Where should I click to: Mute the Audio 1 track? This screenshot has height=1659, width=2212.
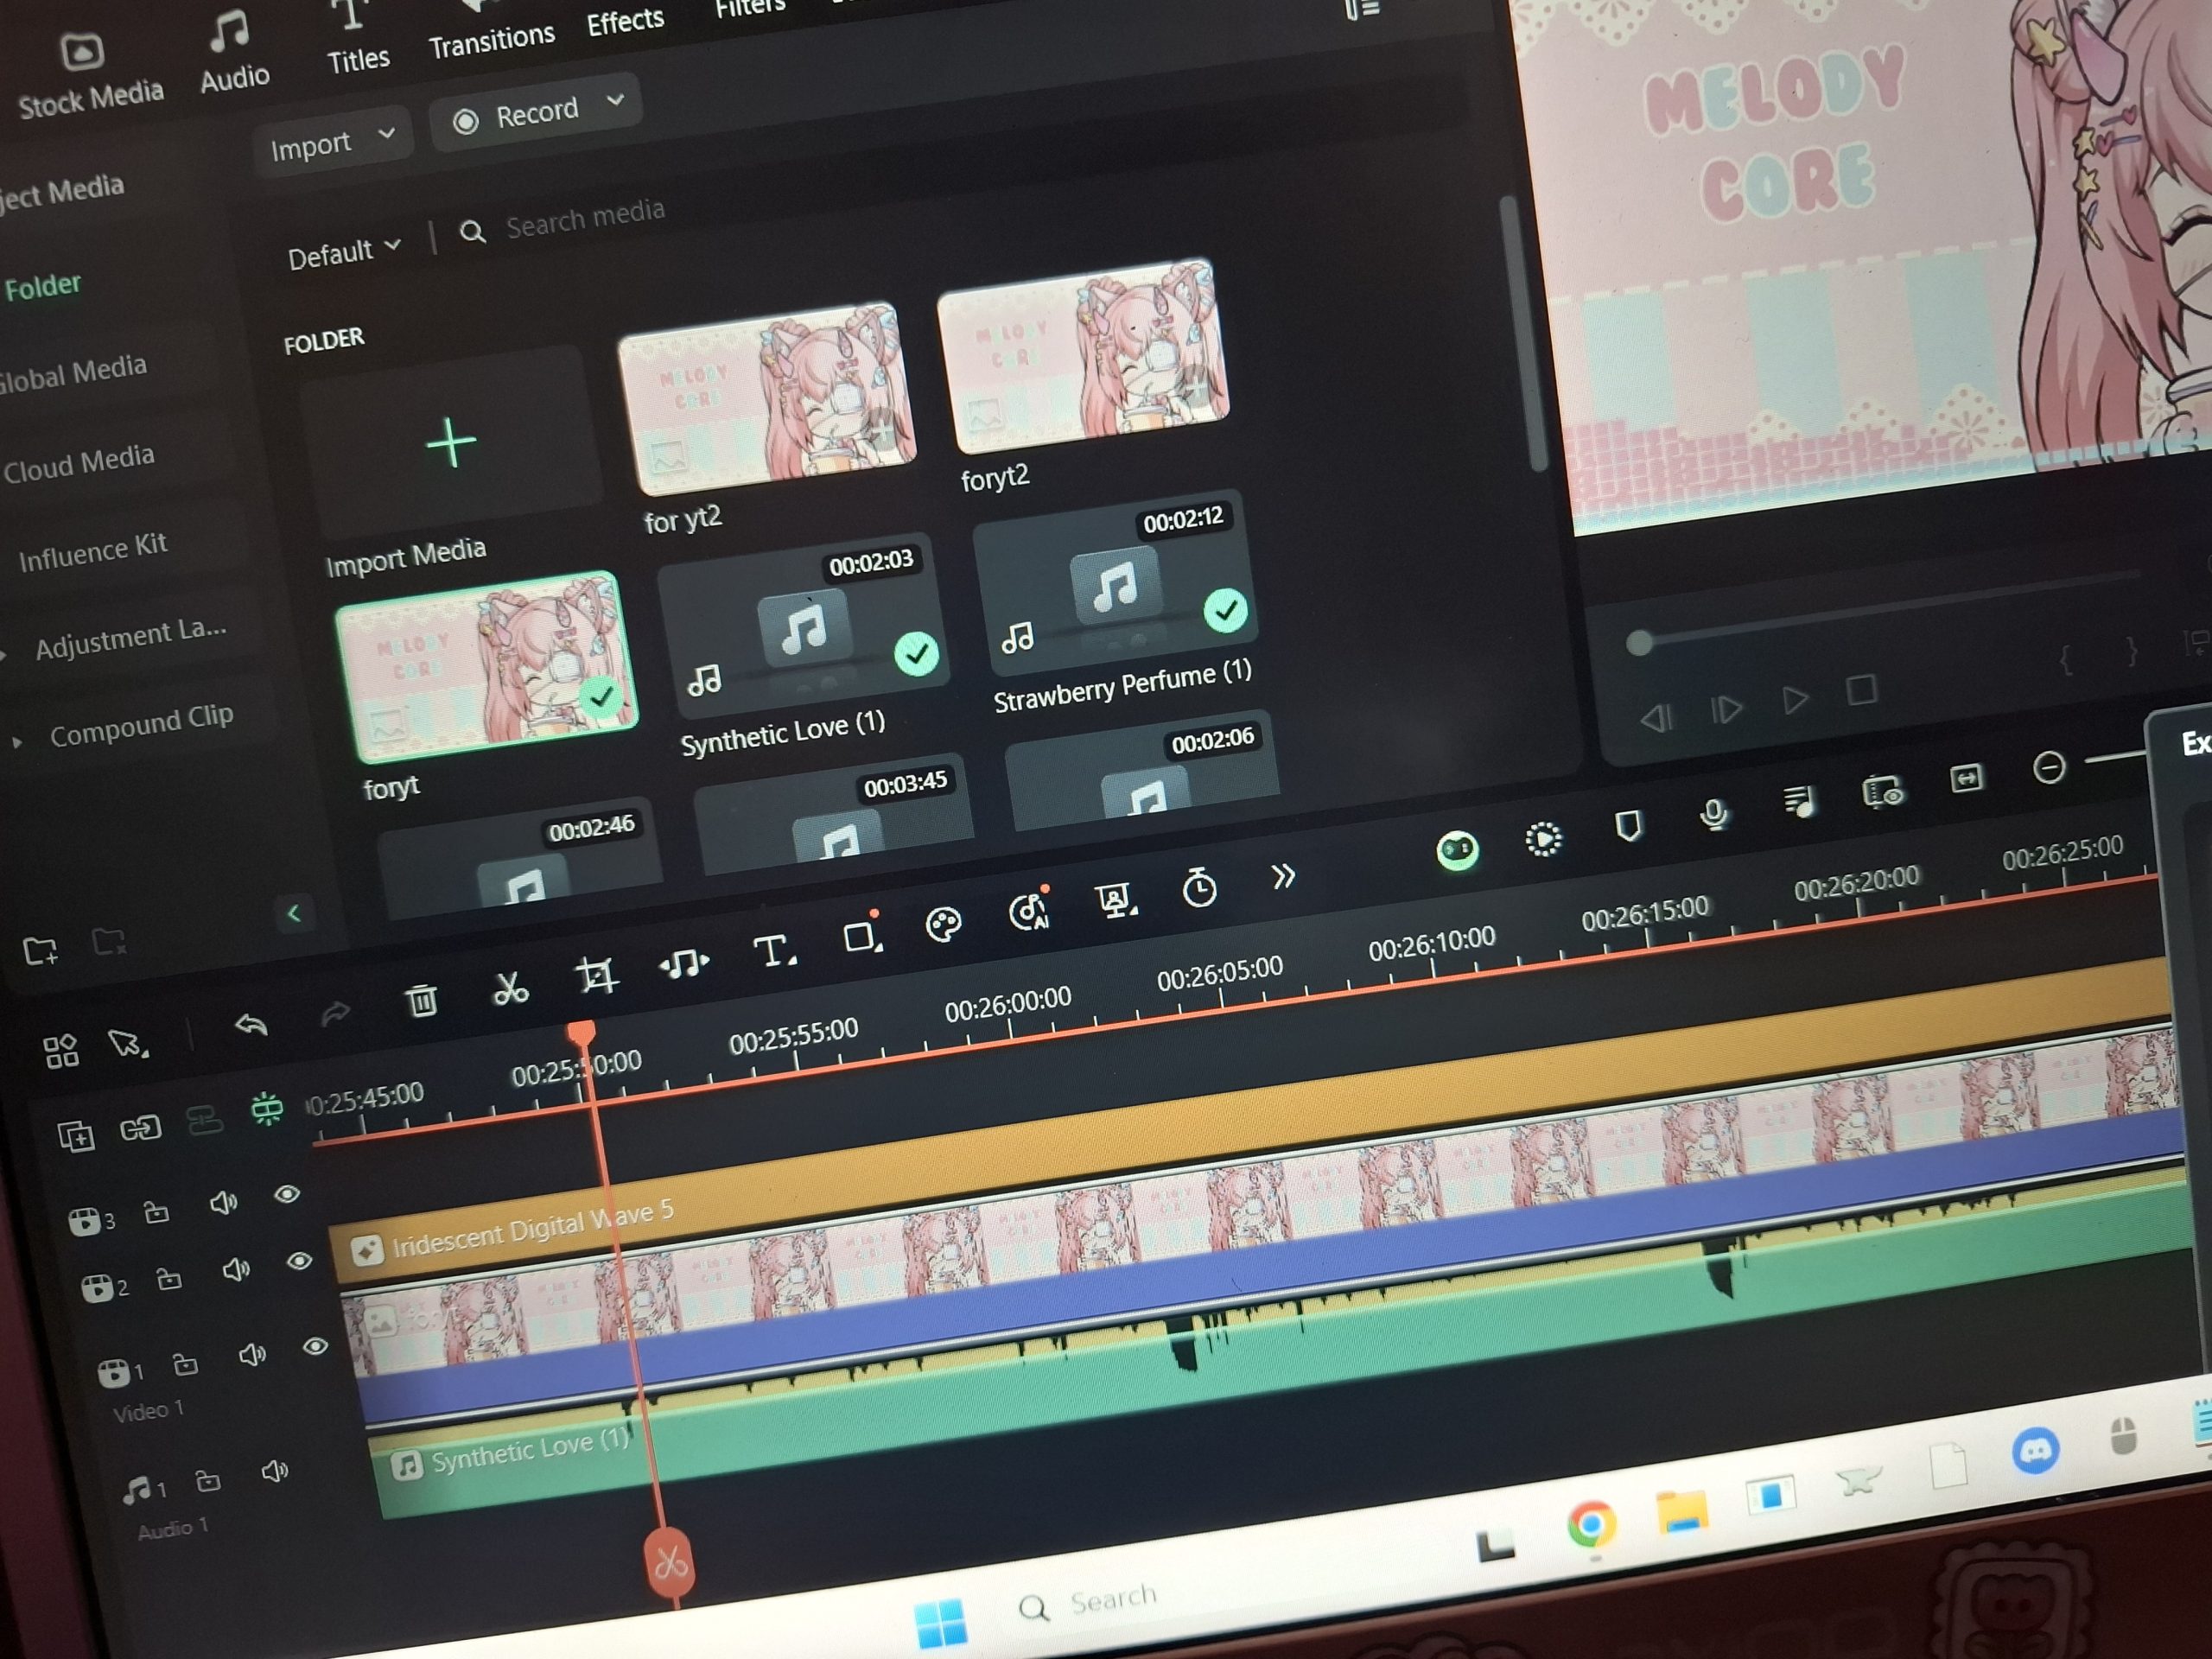click(x=275, y=1471)
